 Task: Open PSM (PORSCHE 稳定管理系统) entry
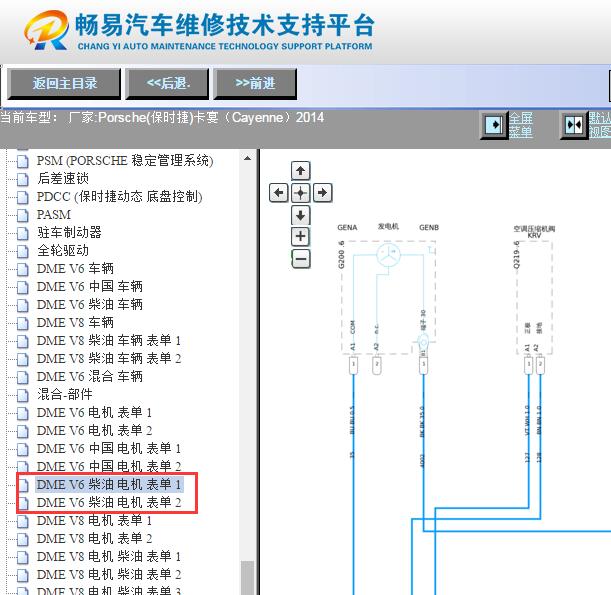click(x=125, y=161)
